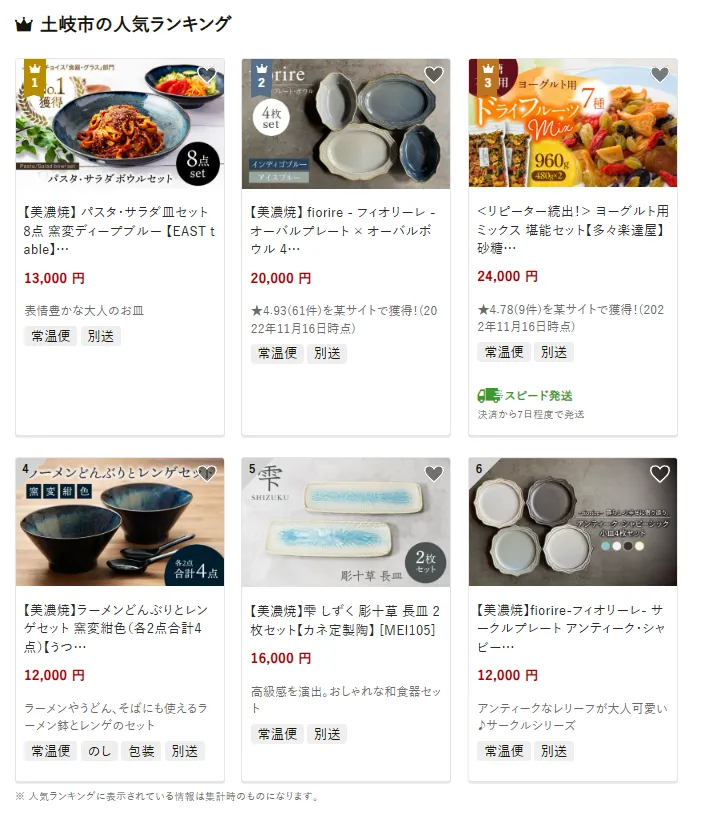Click the 包装 tag on ramen set

tap(142, 751)
